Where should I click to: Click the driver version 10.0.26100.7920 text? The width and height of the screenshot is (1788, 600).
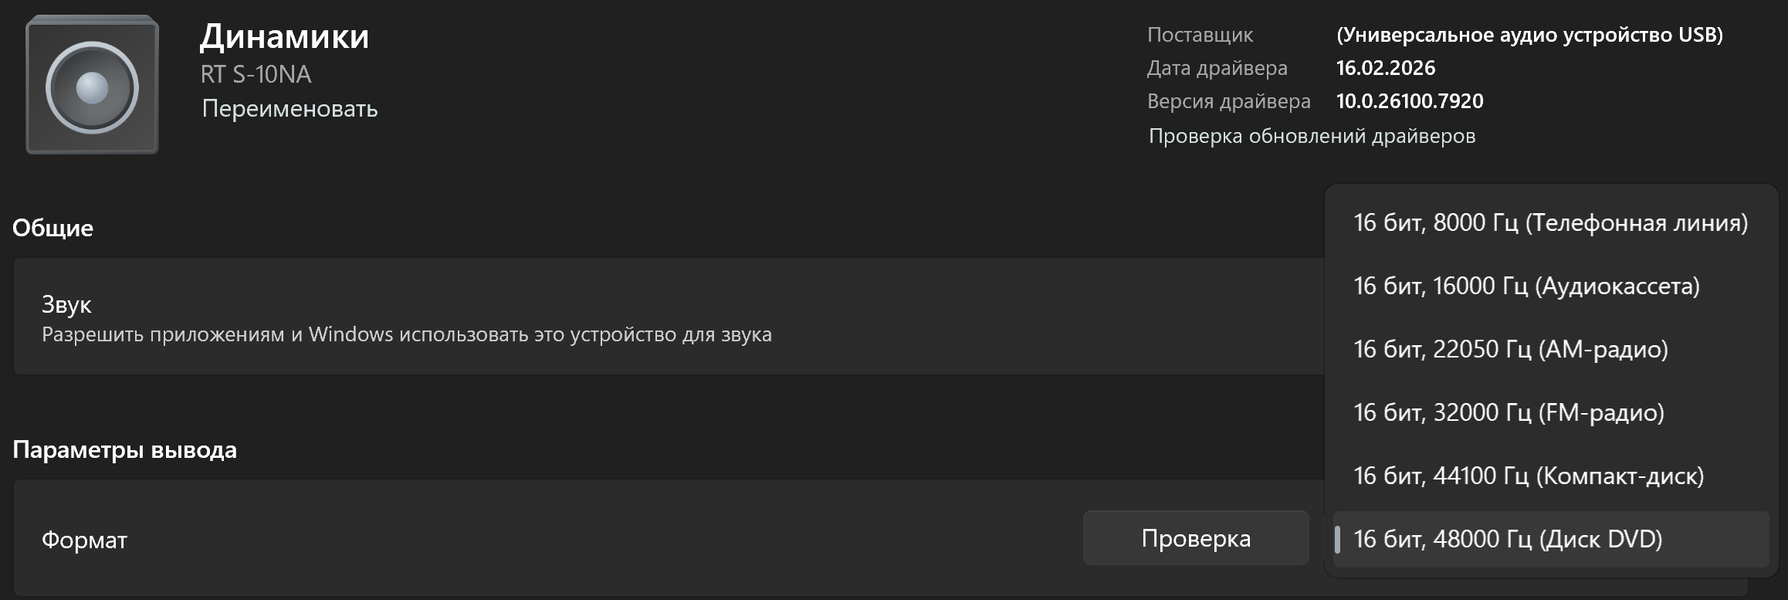[1409, 101]
